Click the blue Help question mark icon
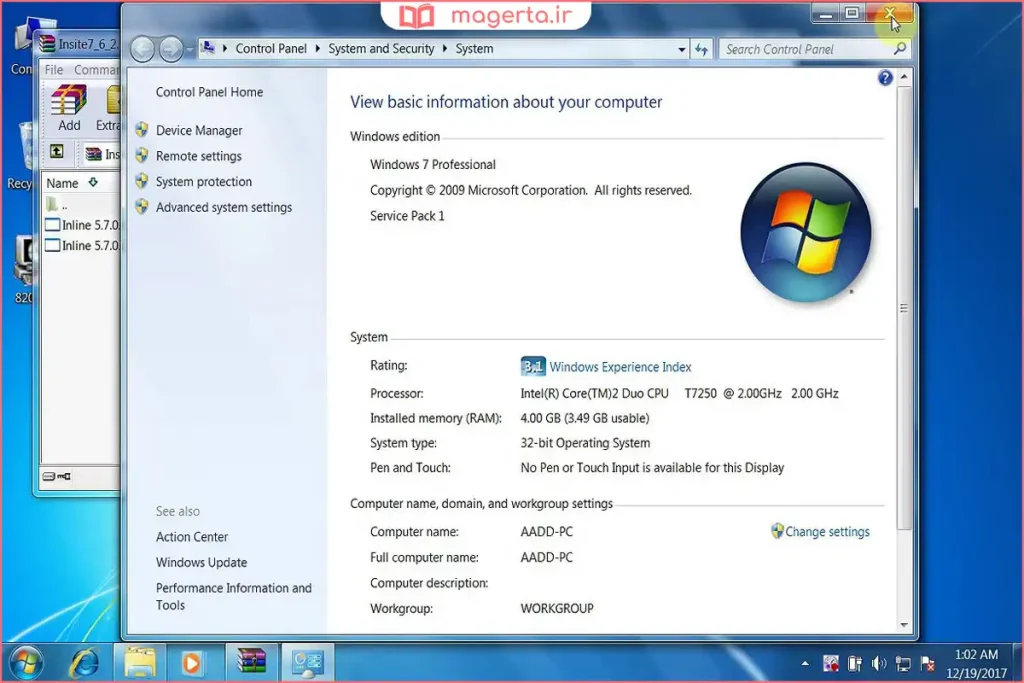Viewport: 1024px width, 683px height. click(x=885, y=78)
